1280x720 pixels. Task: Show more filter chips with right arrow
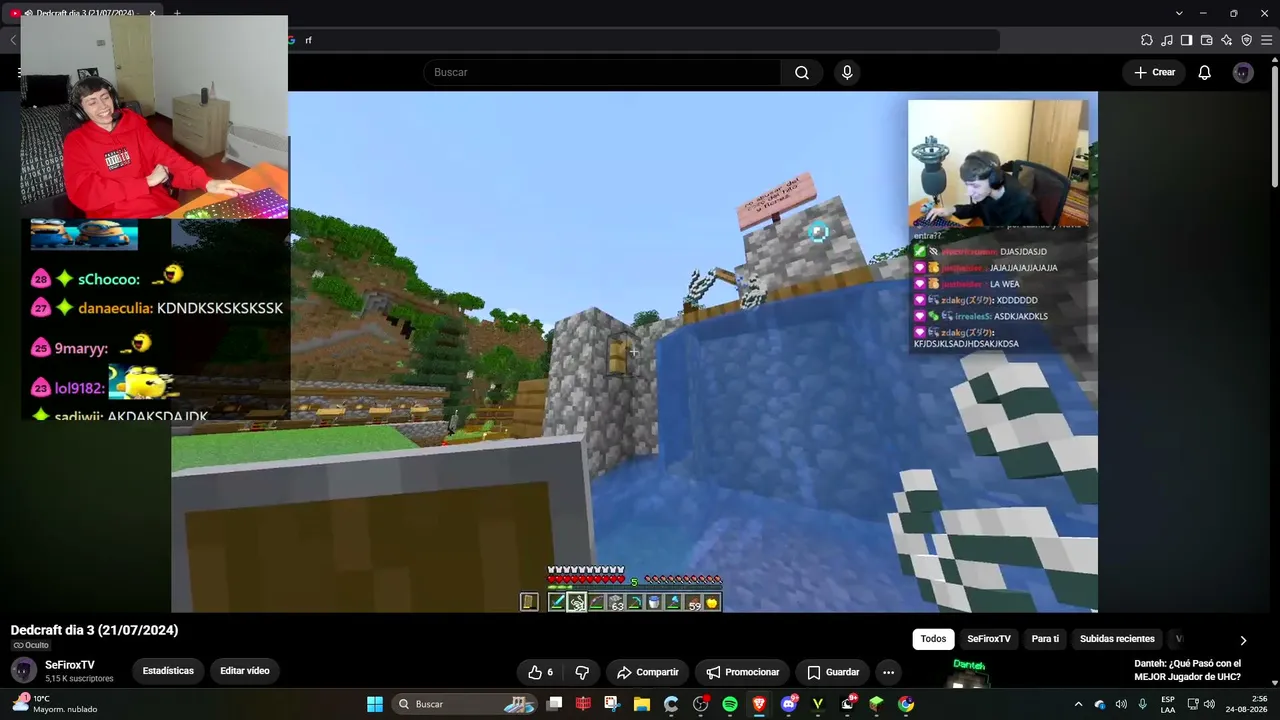point(1243,640)
